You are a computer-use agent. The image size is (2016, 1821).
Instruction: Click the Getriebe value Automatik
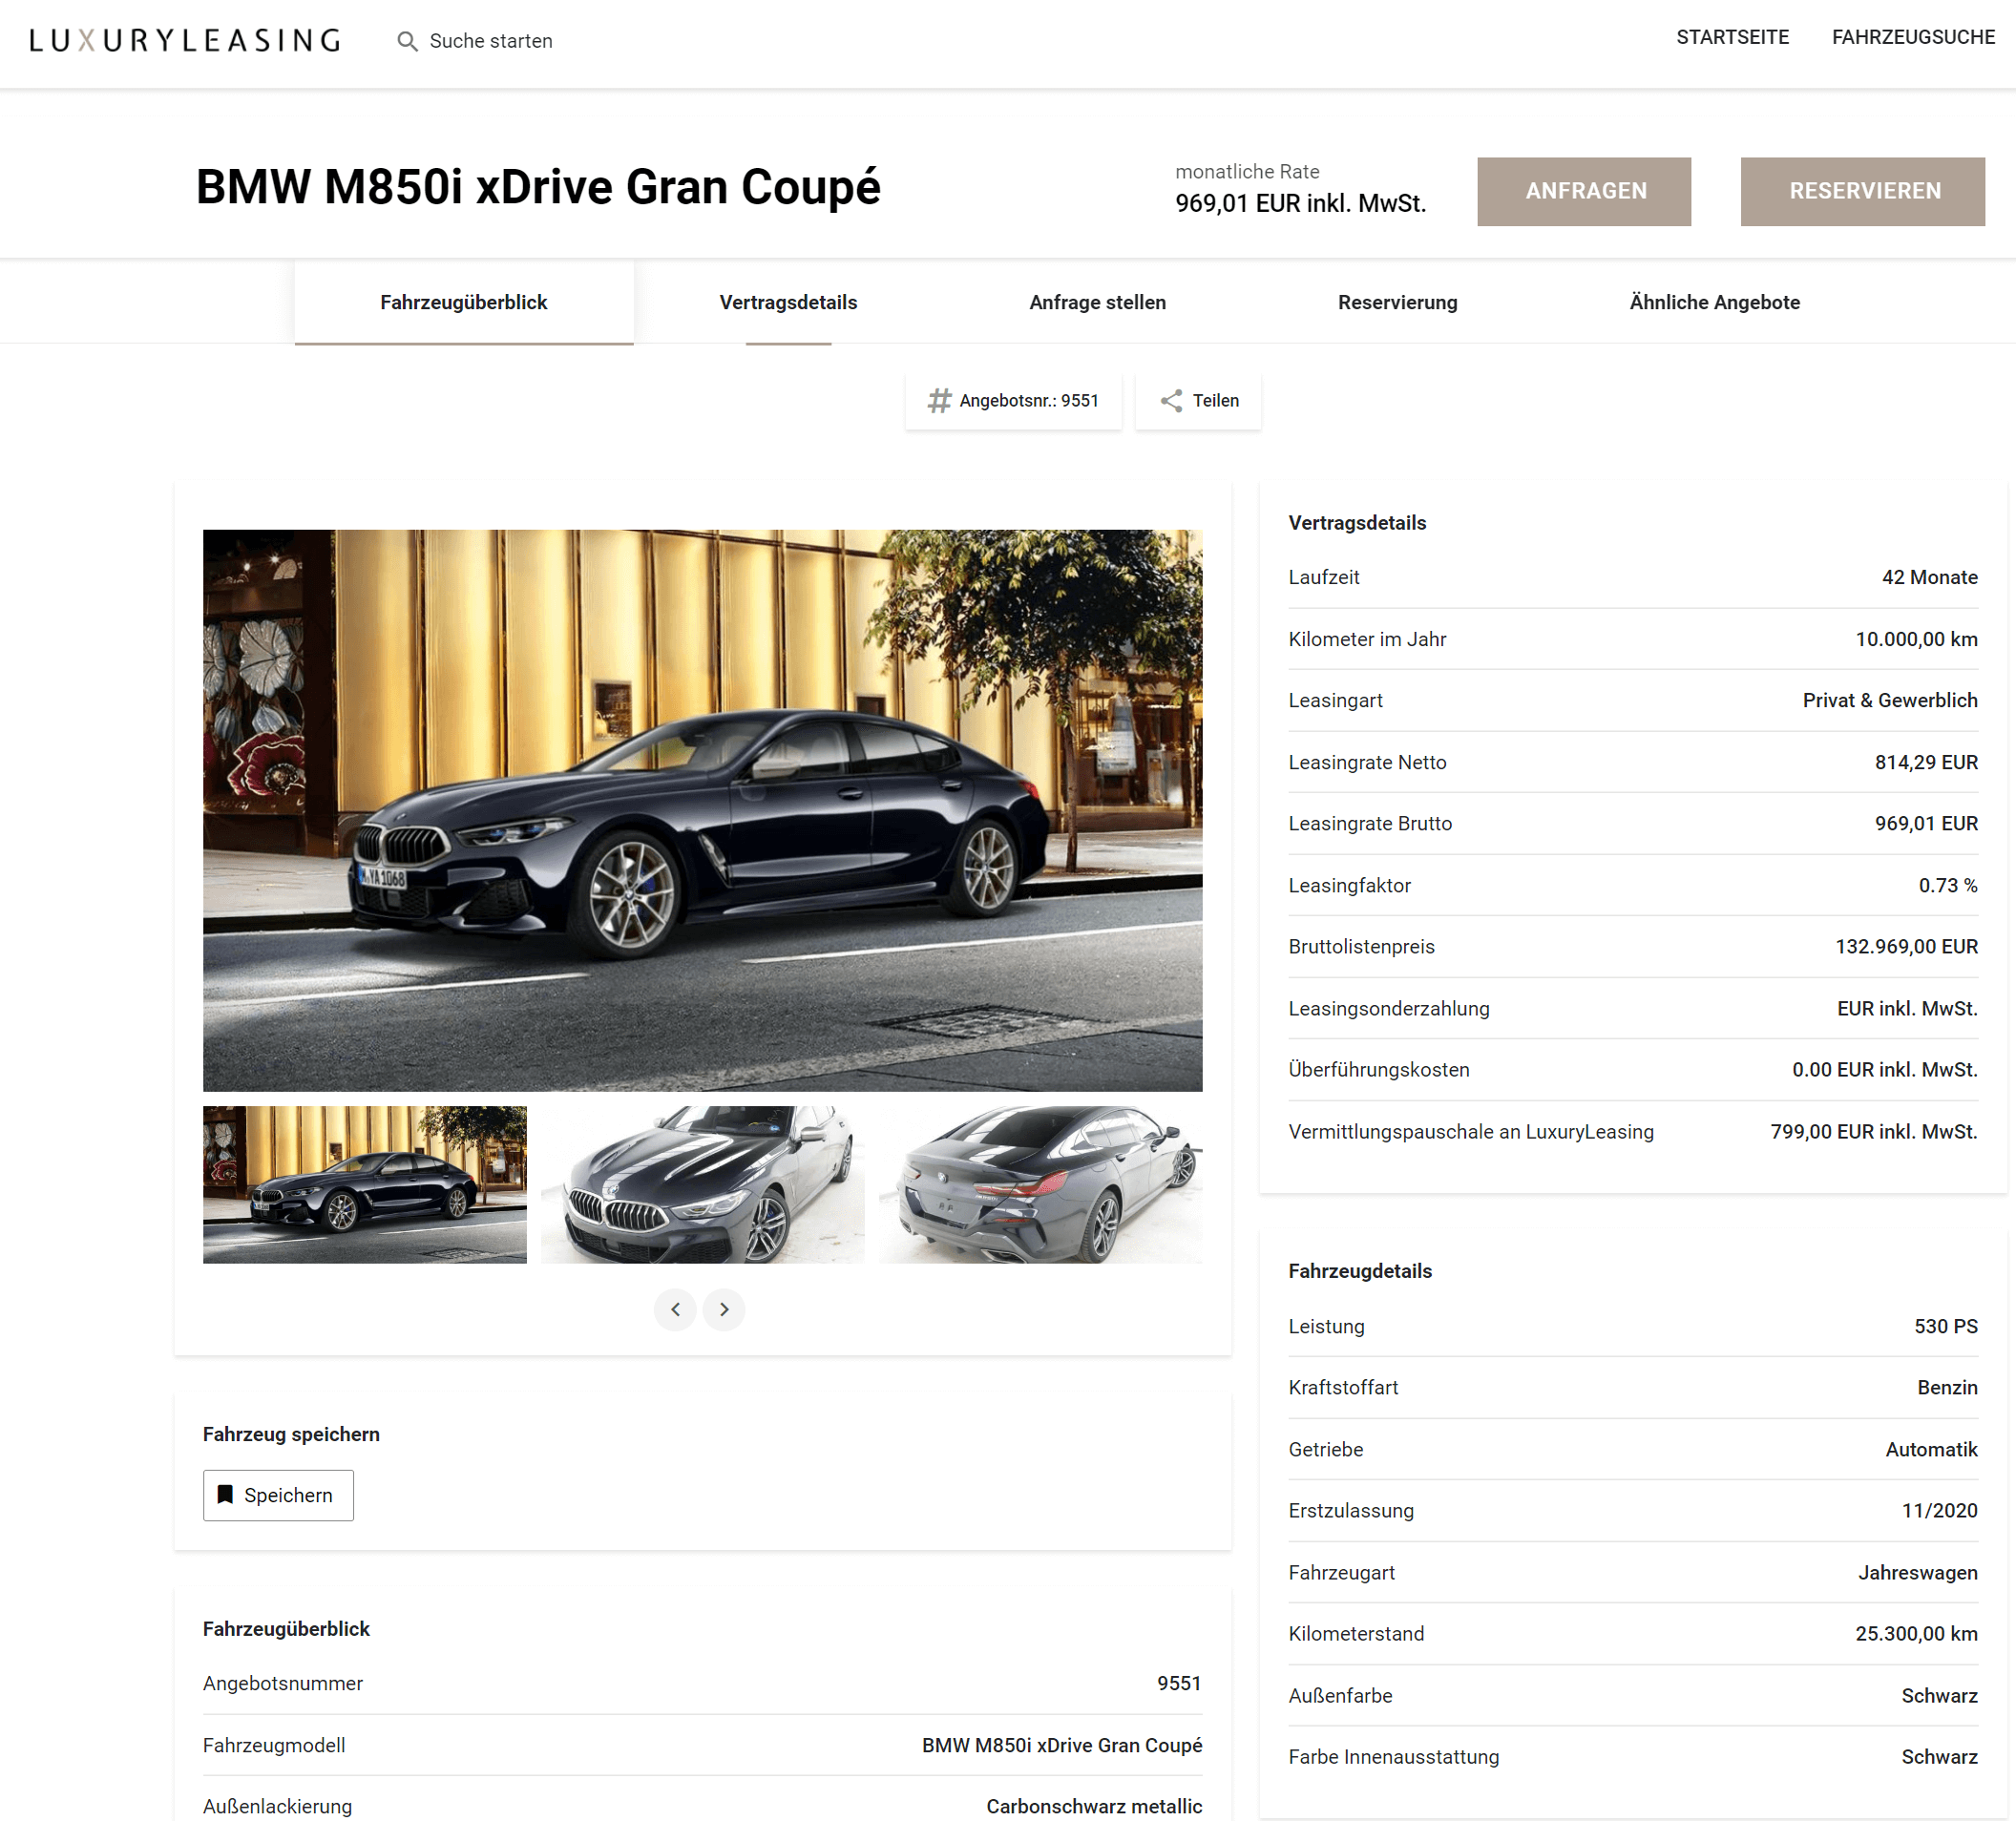point(1931,1449)
